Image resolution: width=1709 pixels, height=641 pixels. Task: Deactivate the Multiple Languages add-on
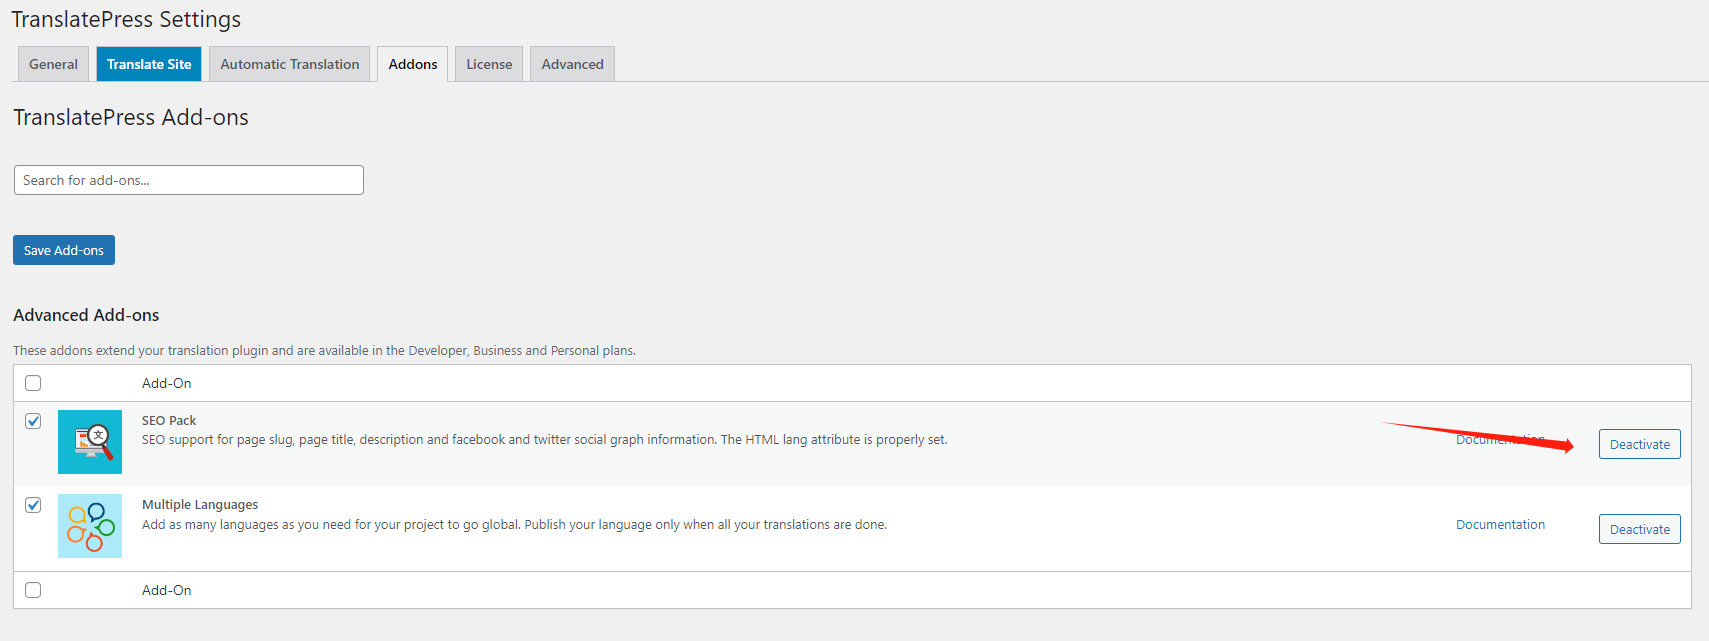(1639, 529)
